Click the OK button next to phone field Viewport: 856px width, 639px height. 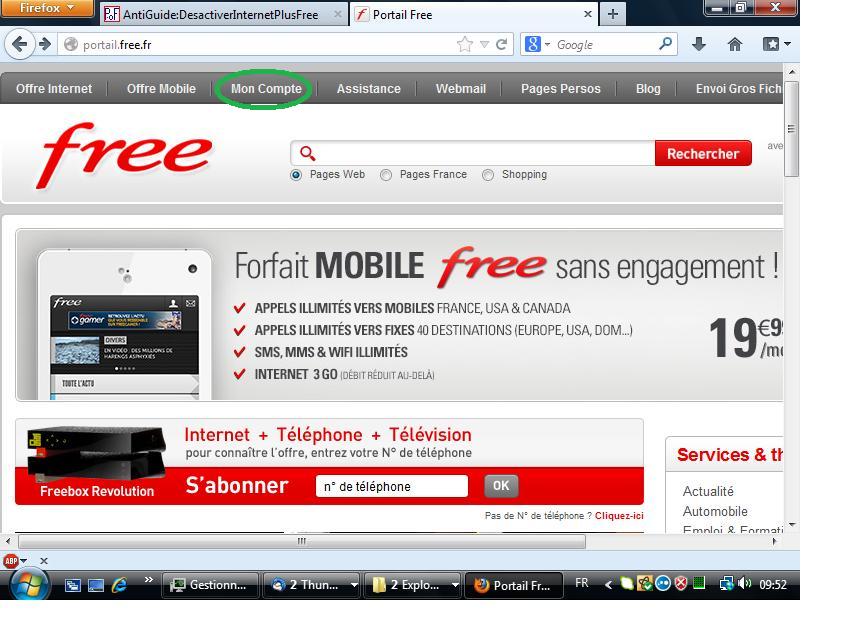coord(501,486)
